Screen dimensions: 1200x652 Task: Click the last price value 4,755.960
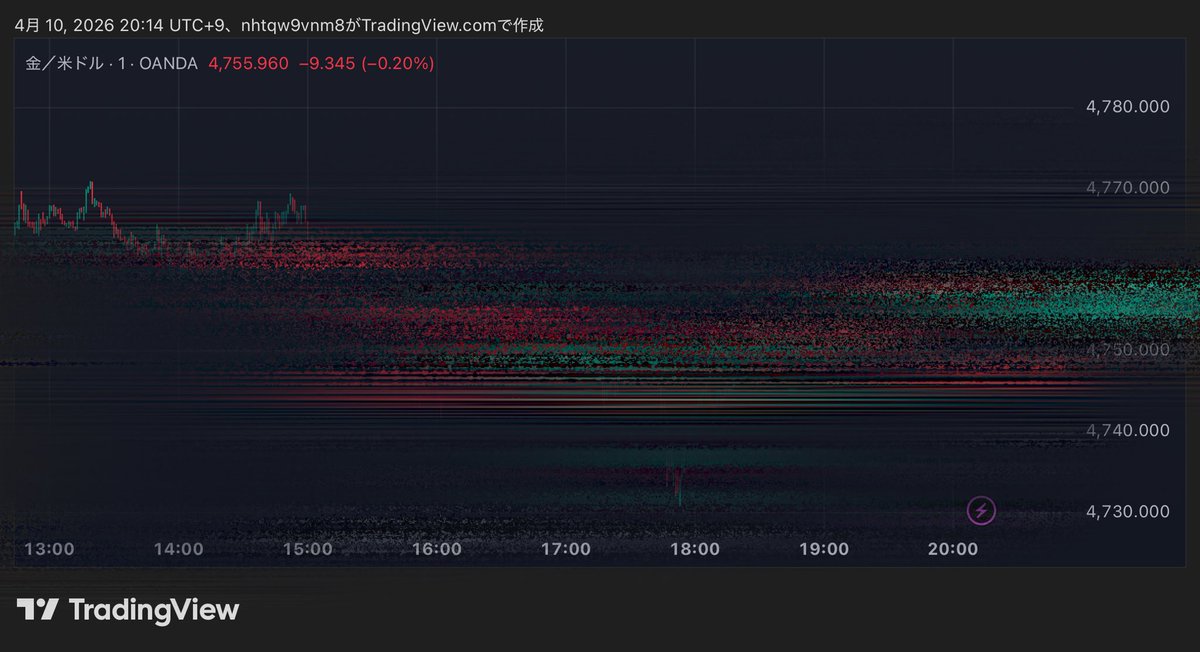(x=249, y=64)
